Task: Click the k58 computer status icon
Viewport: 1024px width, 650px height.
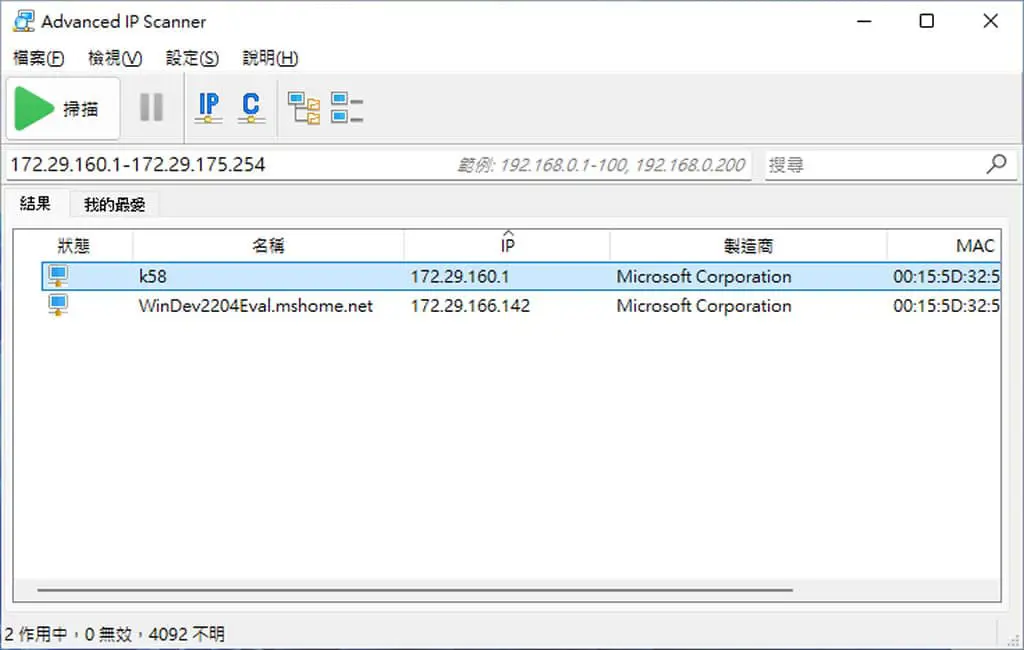Action: coord(58,276)
